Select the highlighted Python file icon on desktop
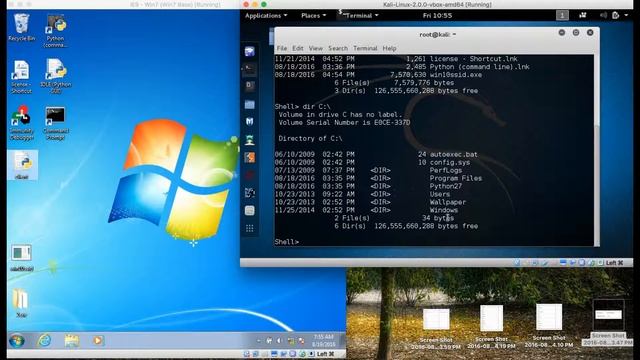 (x=23, y=165)
